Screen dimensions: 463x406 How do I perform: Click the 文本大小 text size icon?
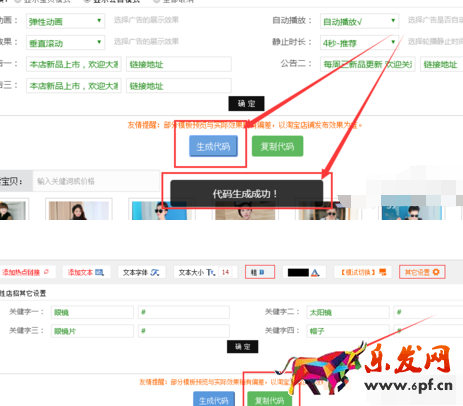pyautogui.click(x=211, y=272)
